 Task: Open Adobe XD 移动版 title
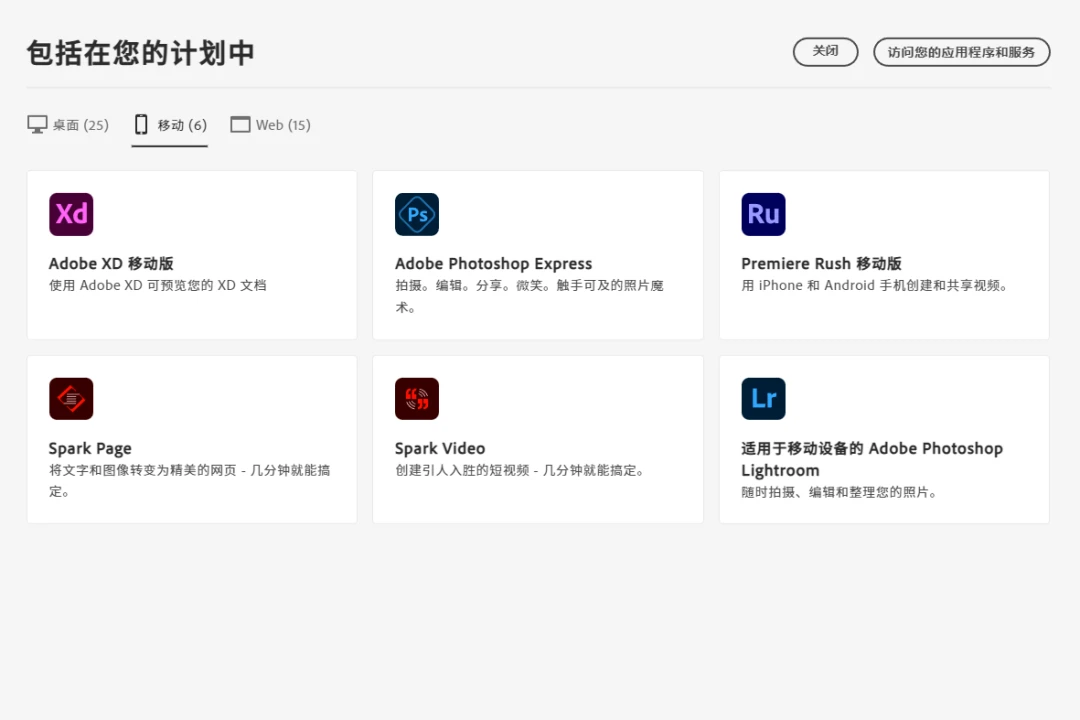click(111, 264)
